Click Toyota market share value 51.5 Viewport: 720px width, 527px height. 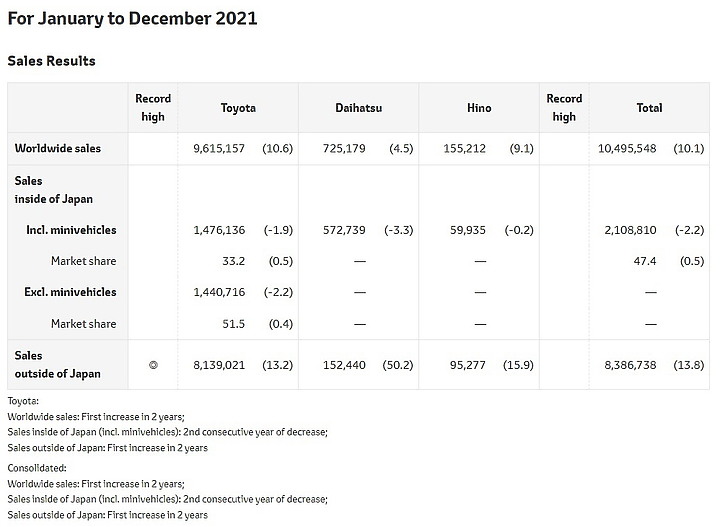coord(233,324)
